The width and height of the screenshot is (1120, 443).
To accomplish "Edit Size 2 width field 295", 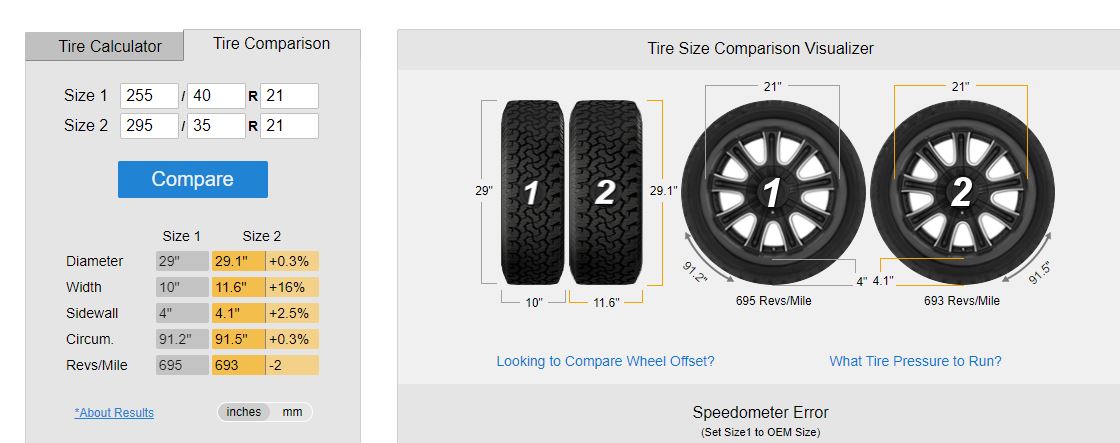I will coord(149,126).
